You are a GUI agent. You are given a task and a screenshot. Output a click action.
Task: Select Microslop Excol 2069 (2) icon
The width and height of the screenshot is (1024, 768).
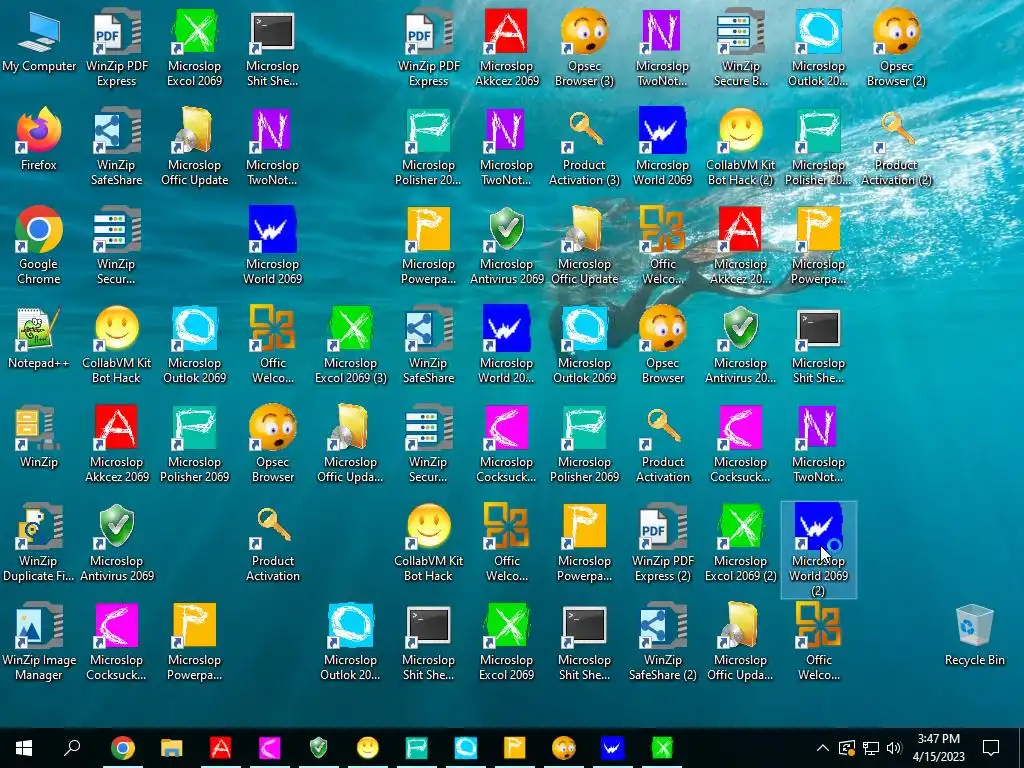(x=740, y=542)
